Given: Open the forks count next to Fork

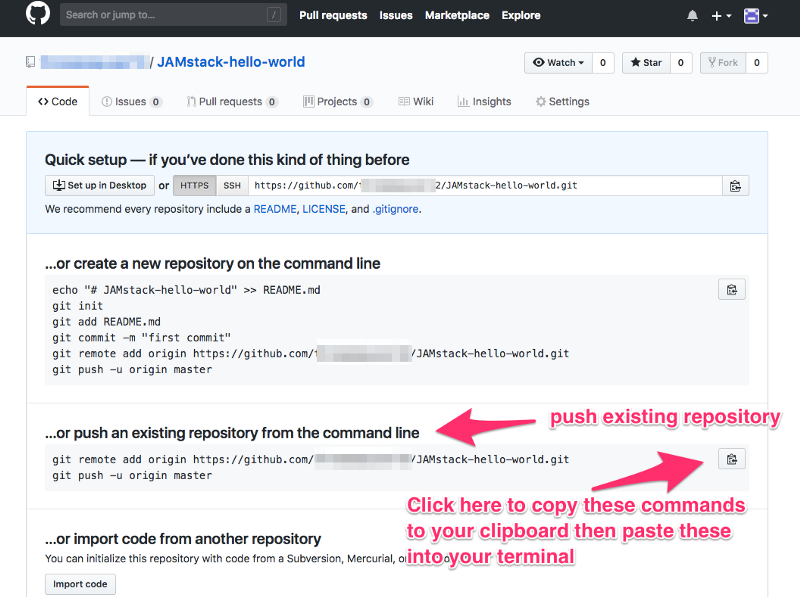Looking at the screenshot, I should (757, 63).
